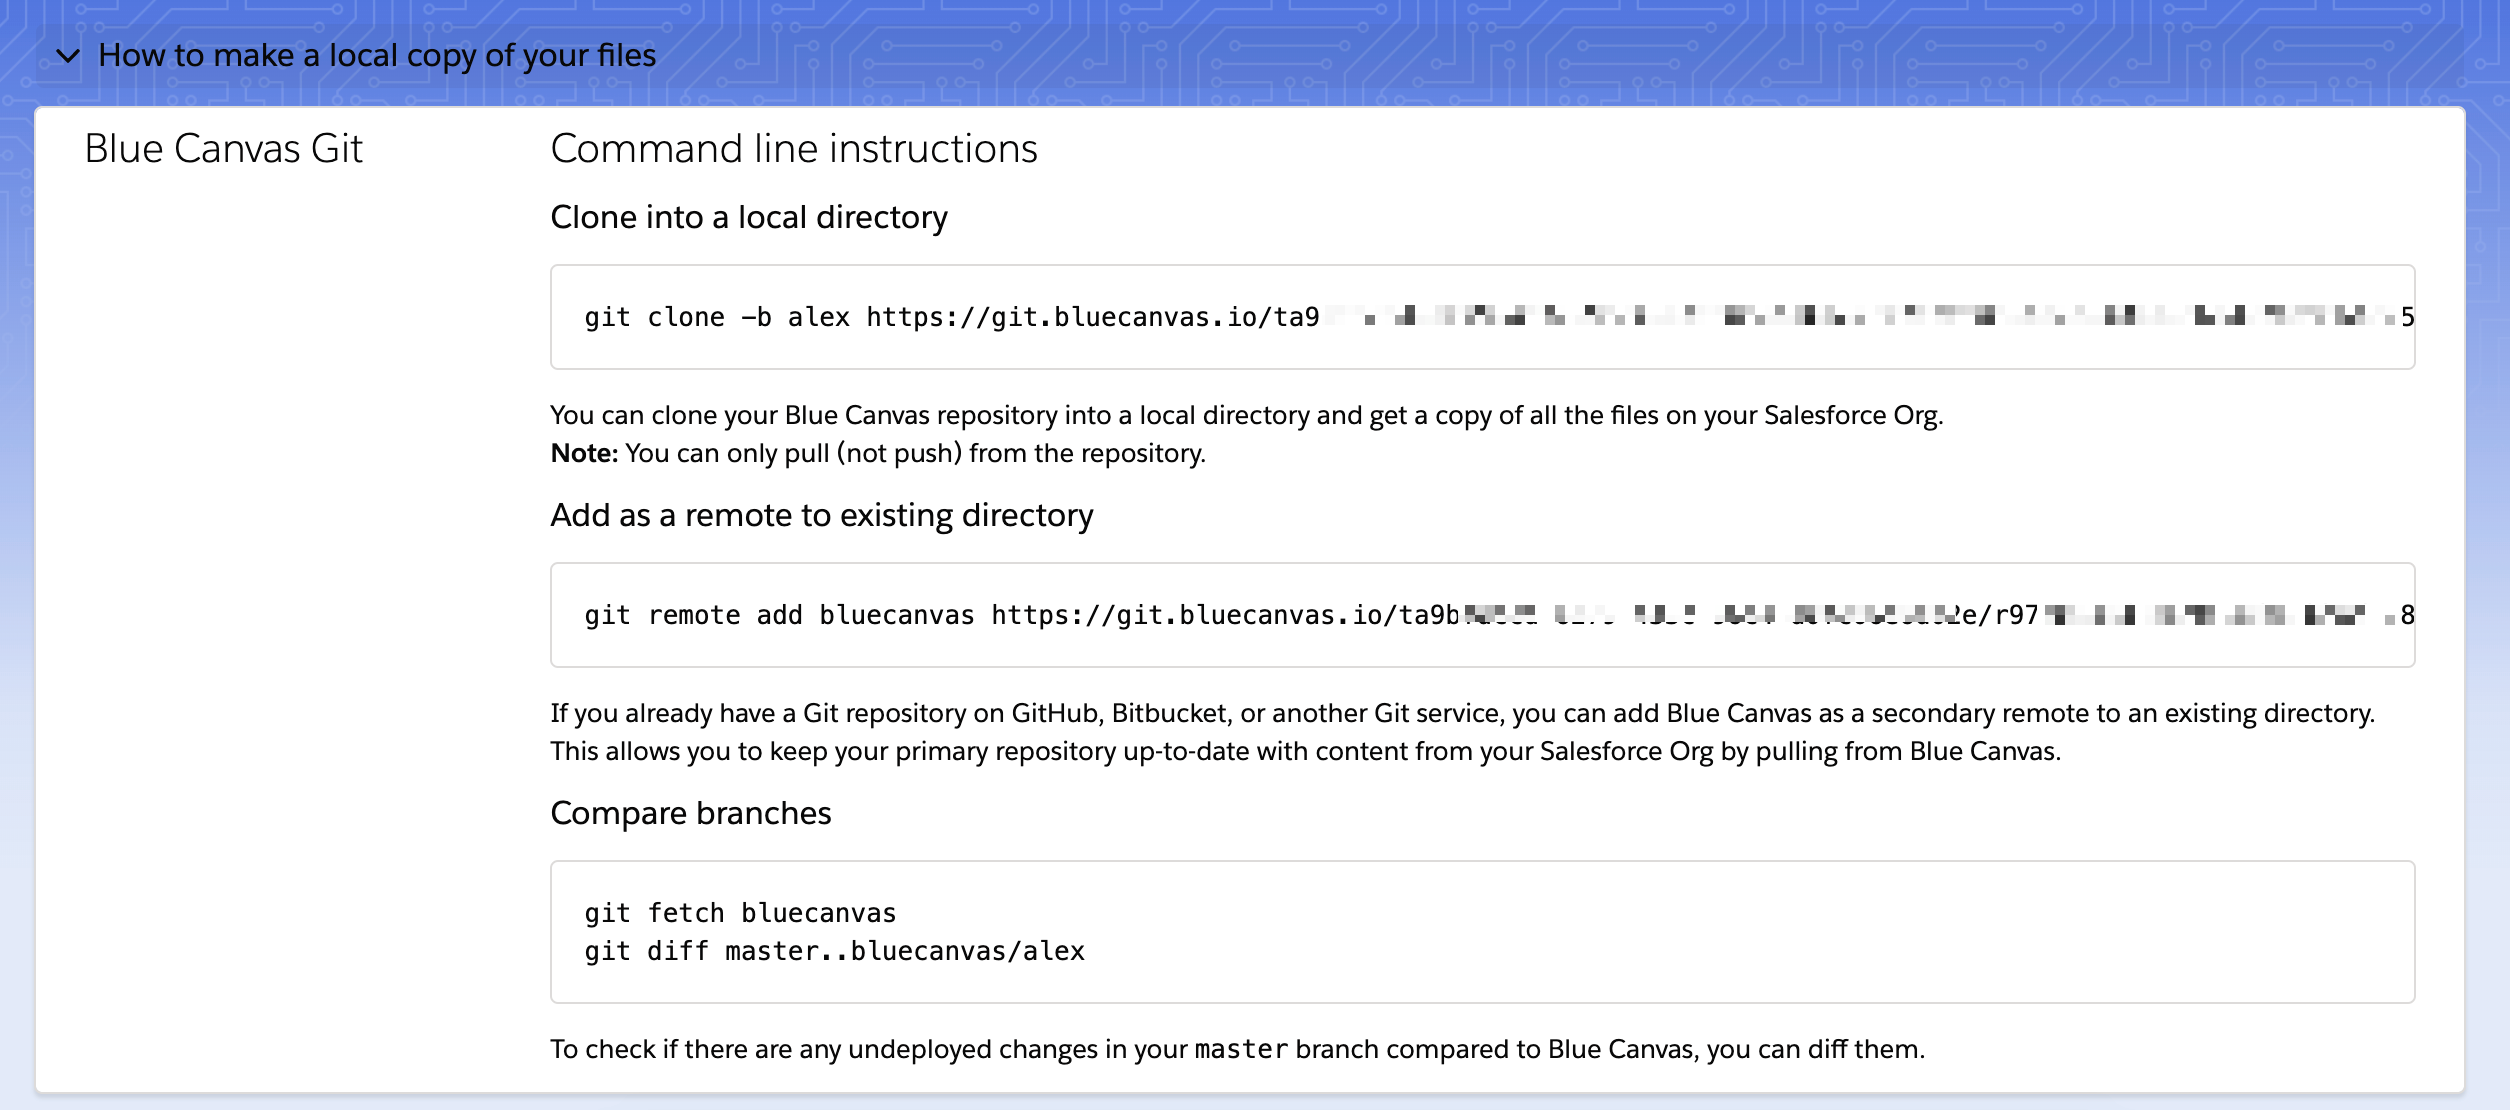Click the Blue Canvas Git heading
This screenshot has height=1110, width=2510.
[x=223, y=149]
